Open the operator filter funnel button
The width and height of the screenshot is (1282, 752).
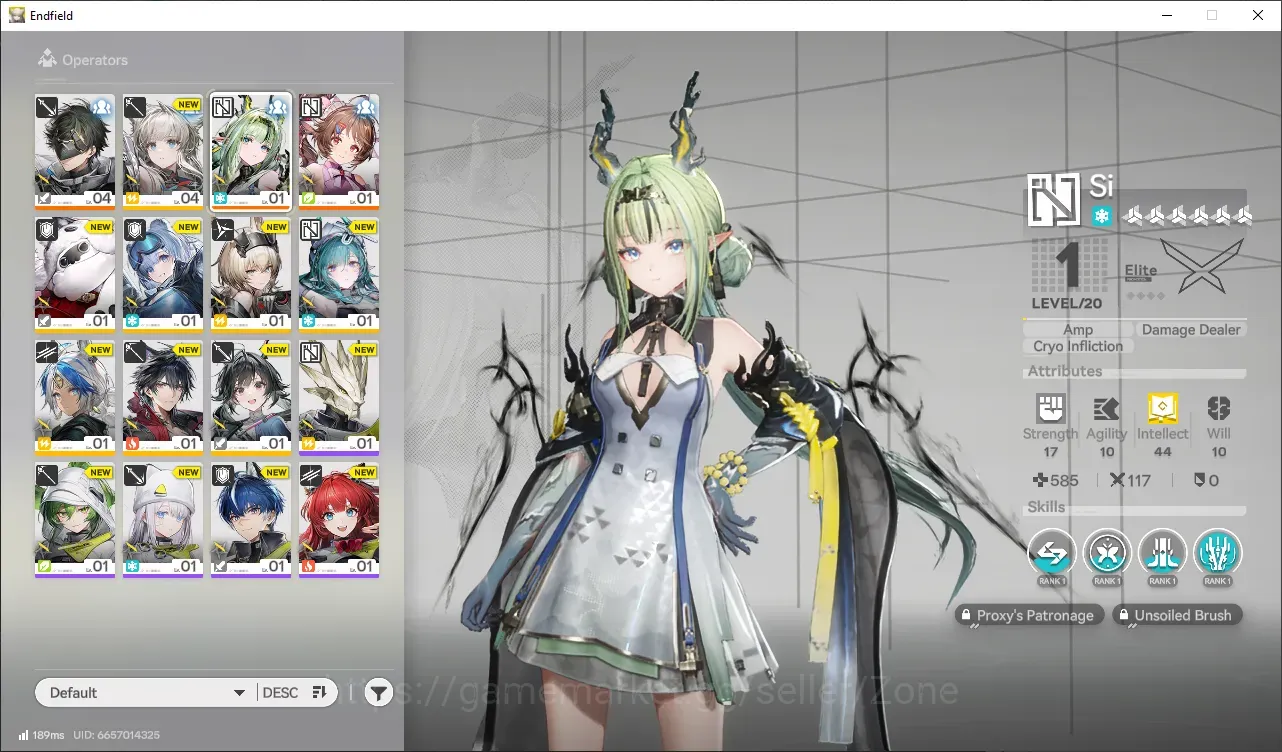tap(378, 692)
